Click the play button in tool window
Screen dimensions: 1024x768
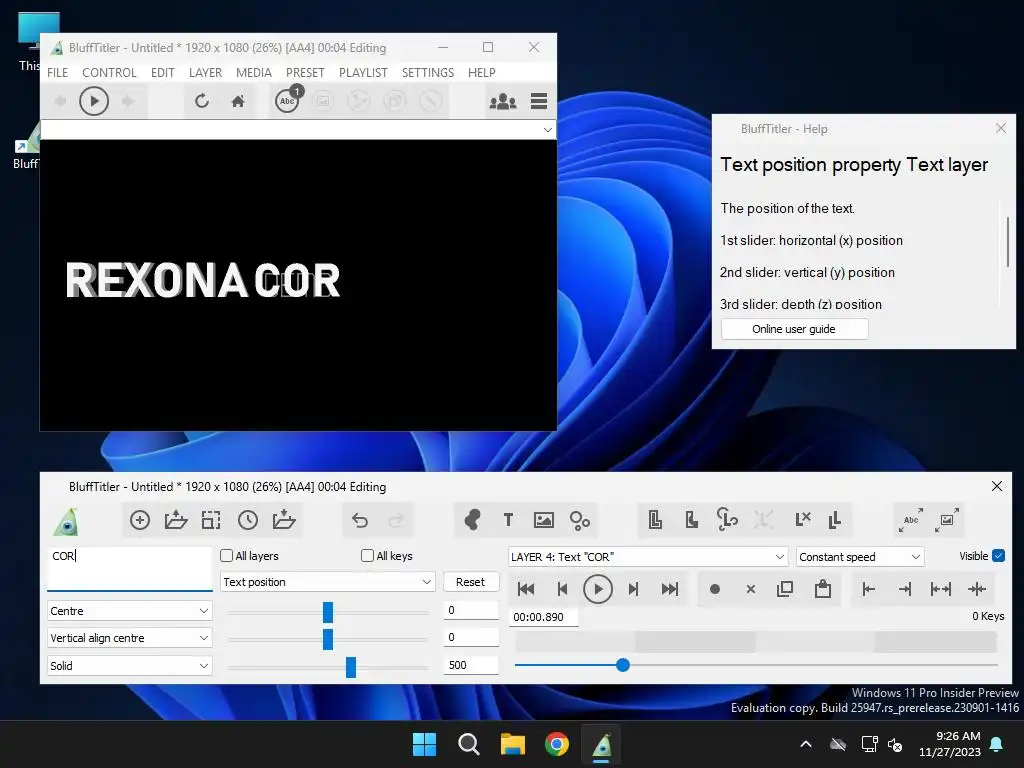click(x=598, y=589)
